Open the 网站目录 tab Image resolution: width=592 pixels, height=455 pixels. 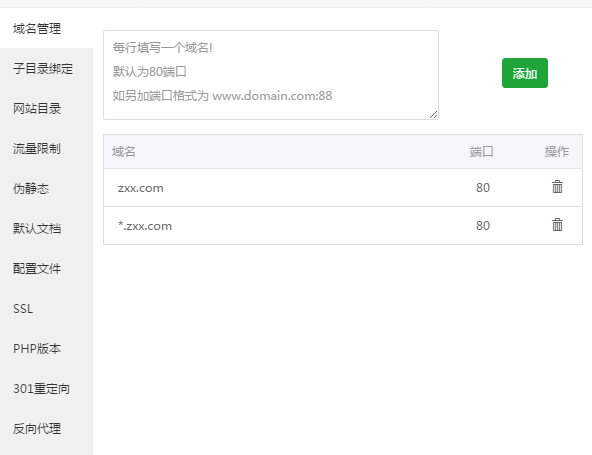tap(37, 109)
